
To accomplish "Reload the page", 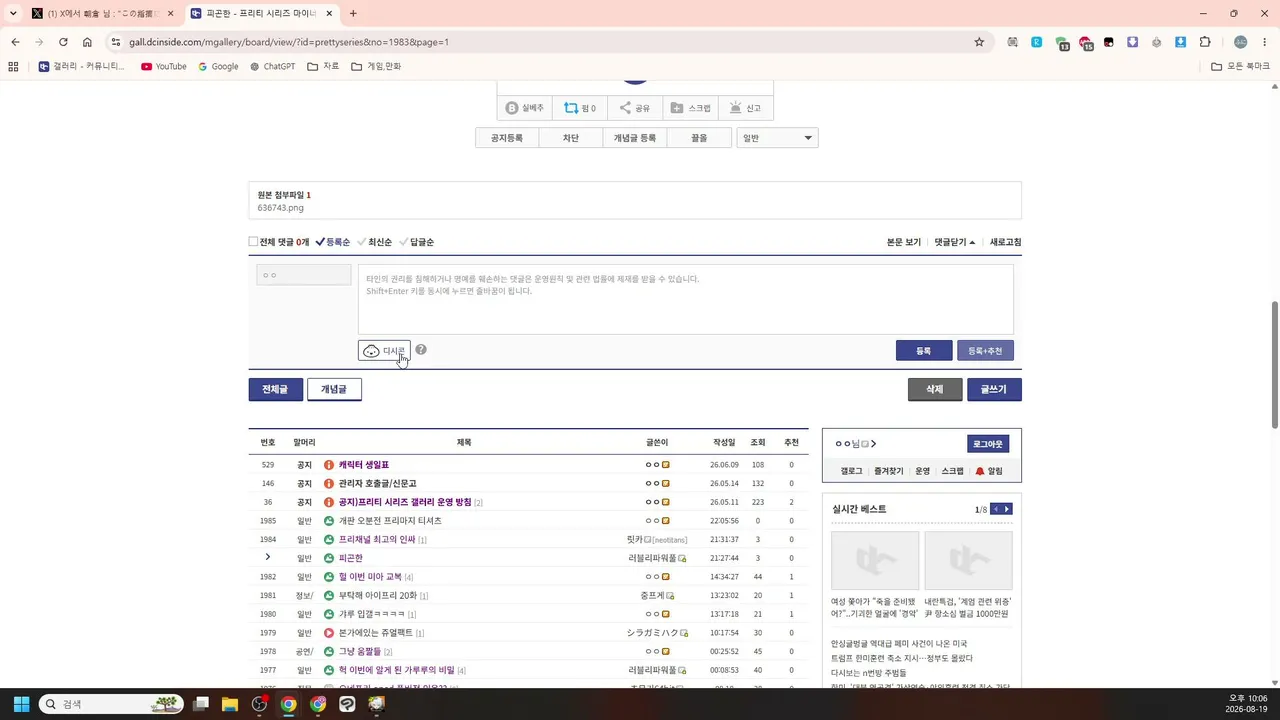I will click(63, 42).
